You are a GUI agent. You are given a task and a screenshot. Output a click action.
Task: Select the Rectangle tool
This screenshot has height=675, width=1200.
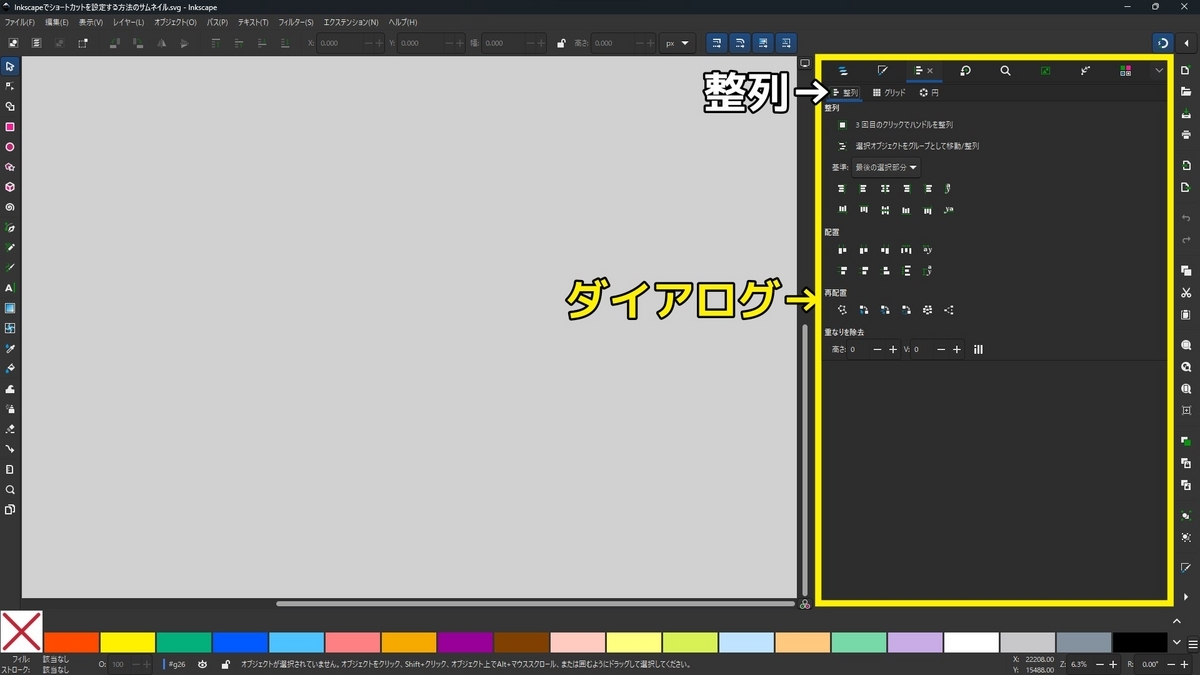click(10, 127)
